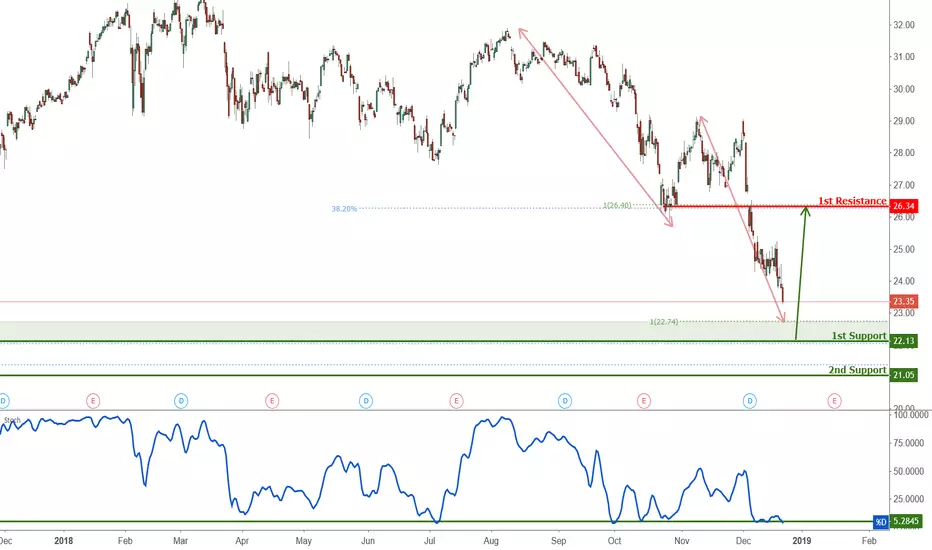Click the earnings marker in mid-April 2018
The height and width of the screenshot is (550, 932).
(x=272, y=401)
